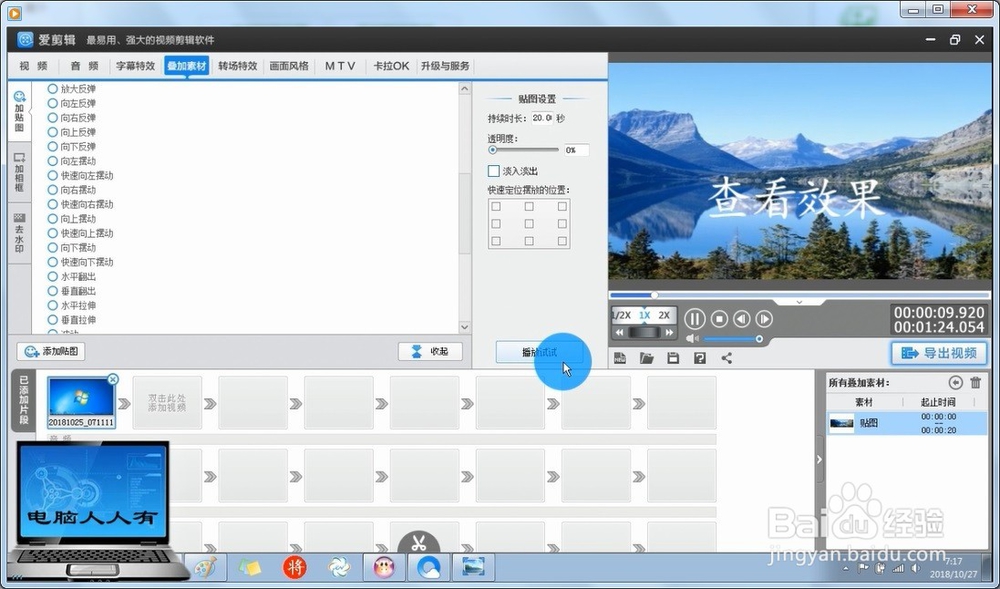
Task: Click the chevron arrow after the 20181025_071111 clip
Action: (x=124, y=404)
